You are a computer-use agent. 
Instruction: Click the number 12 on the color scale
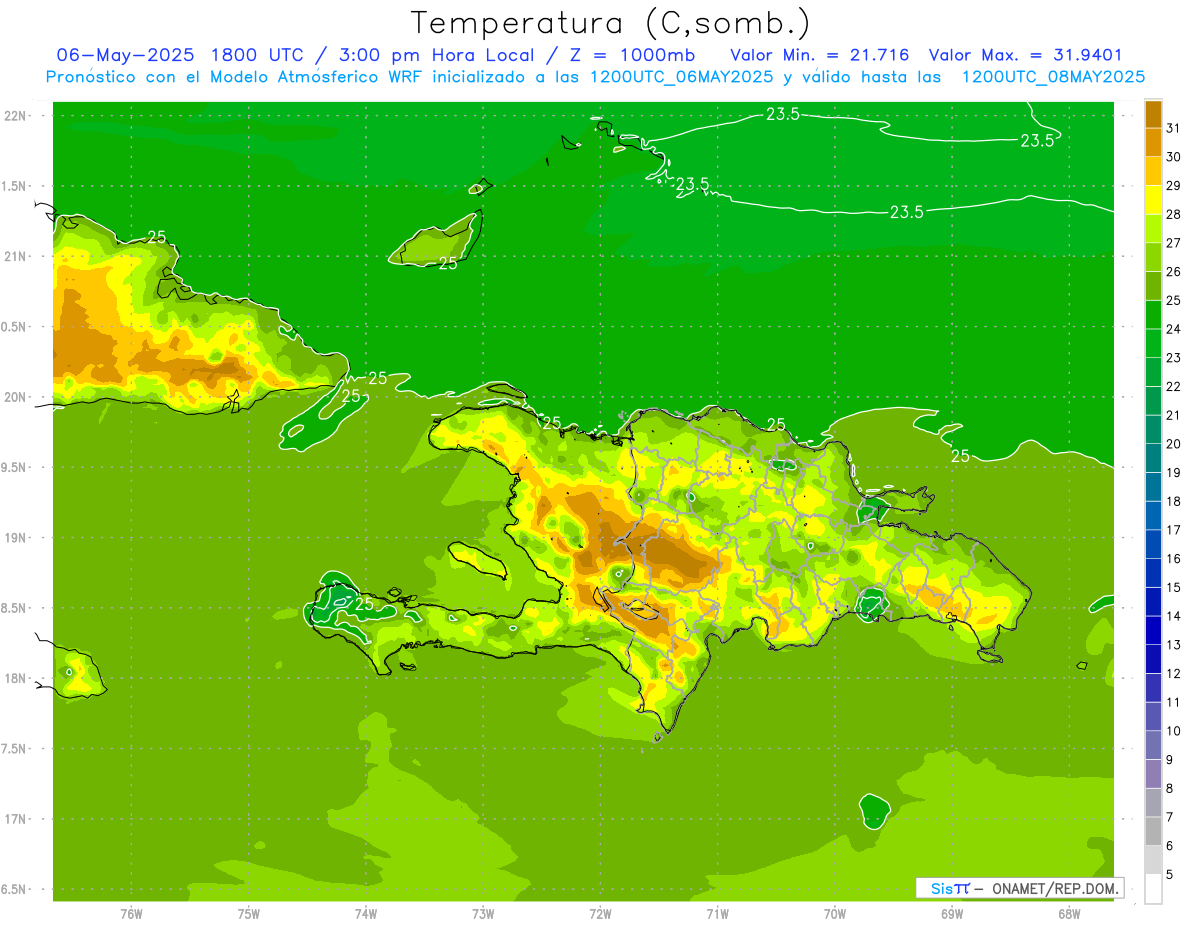[1173, 674]
